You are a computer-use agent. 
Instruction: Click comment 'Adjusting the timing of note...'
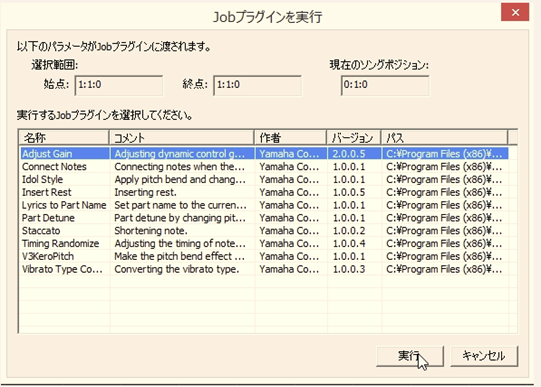pyautogui.click(x=180, y=244)
